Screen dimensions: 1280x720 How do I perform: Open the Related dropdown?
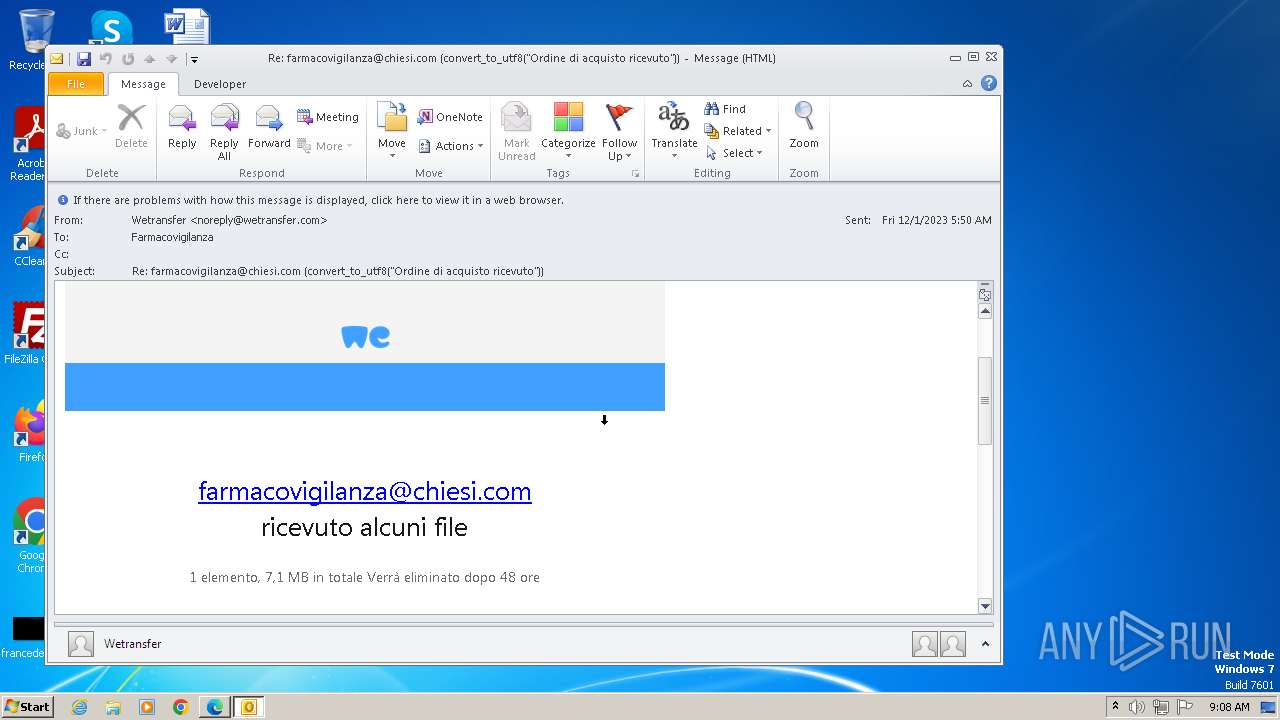[738, 131]
